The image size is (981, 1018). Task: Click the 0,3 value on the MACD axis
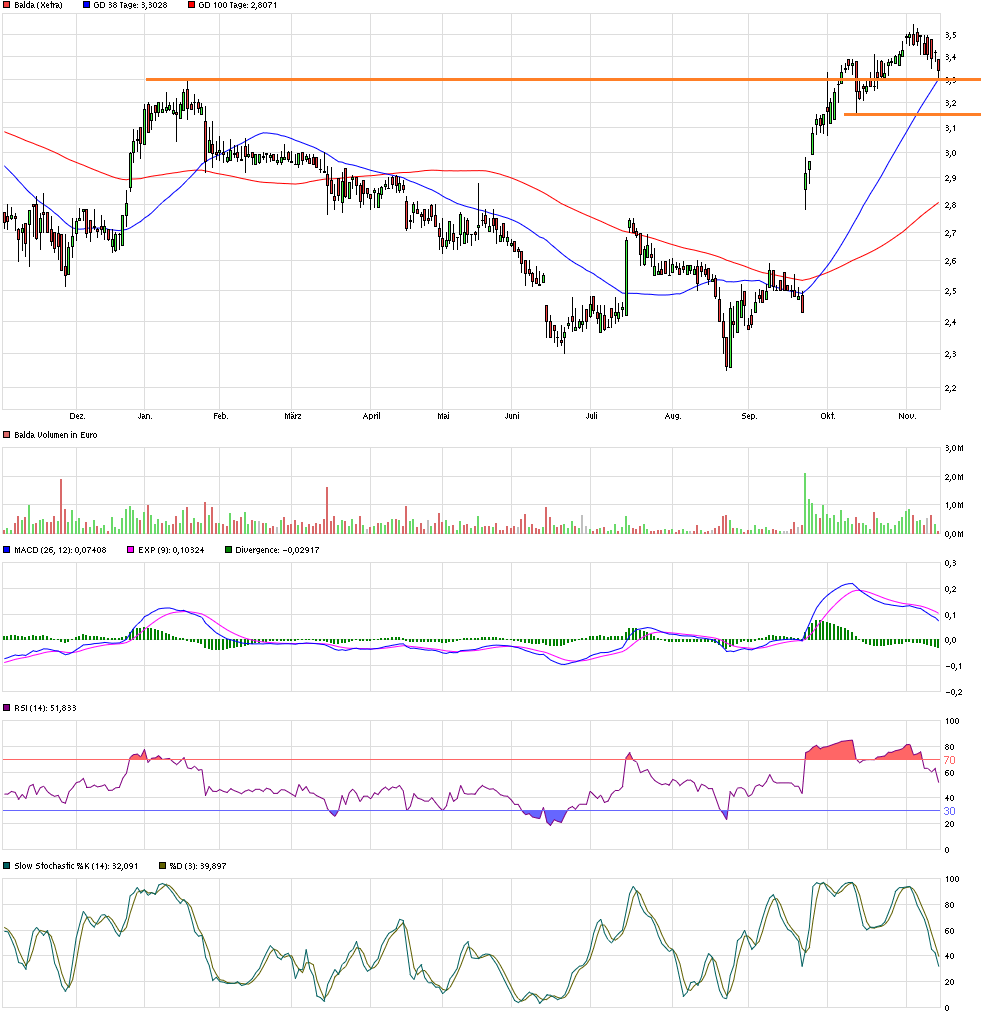[950, 563]
